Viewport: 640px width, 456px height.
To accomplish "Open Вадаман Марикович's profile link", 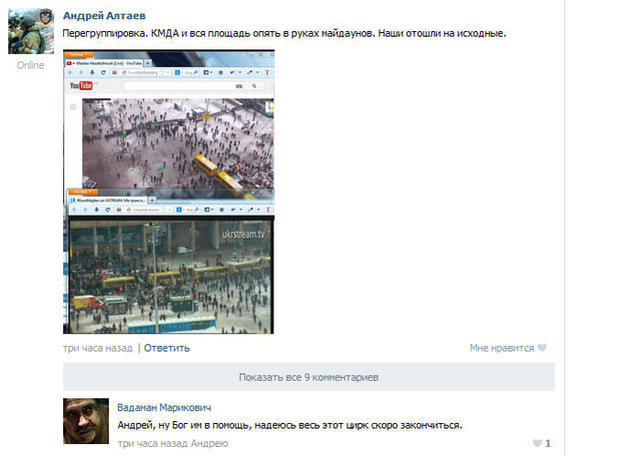I will tap(164, 407).
